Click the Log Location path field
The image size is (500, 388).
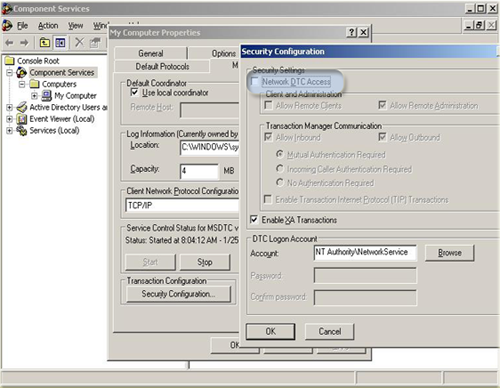click(x=209, y=147)
